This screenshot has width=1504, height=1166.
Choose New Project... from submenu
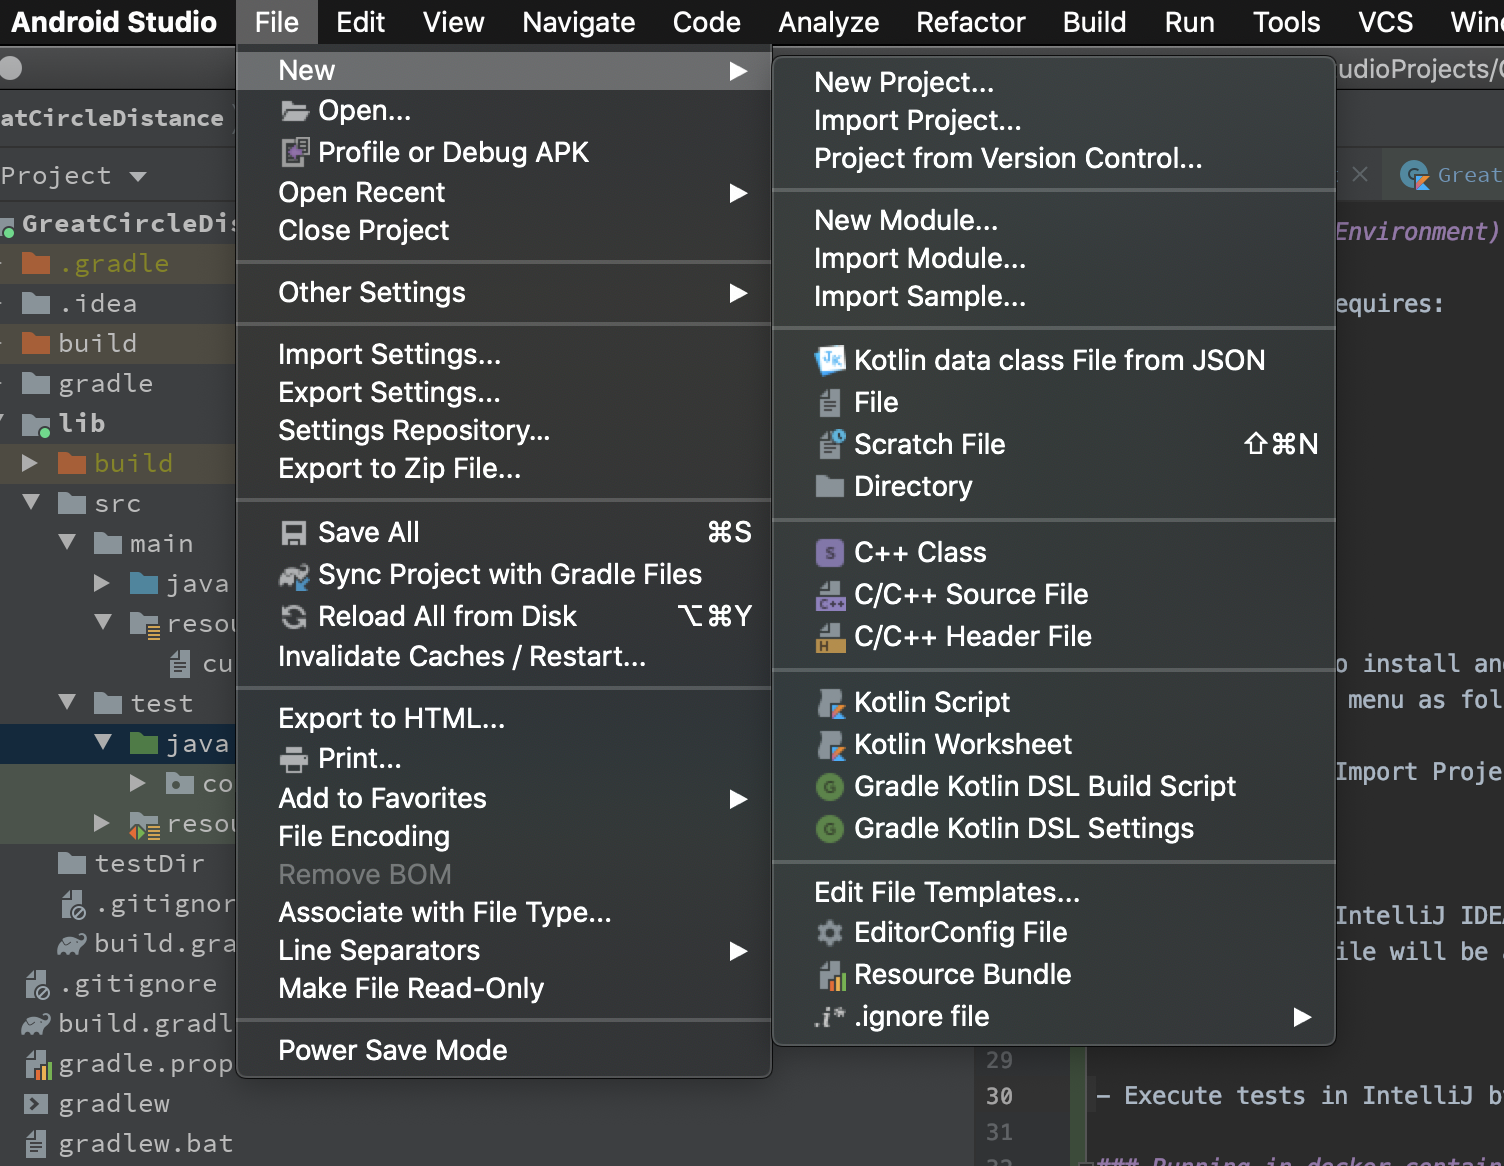tap(904, 82)
